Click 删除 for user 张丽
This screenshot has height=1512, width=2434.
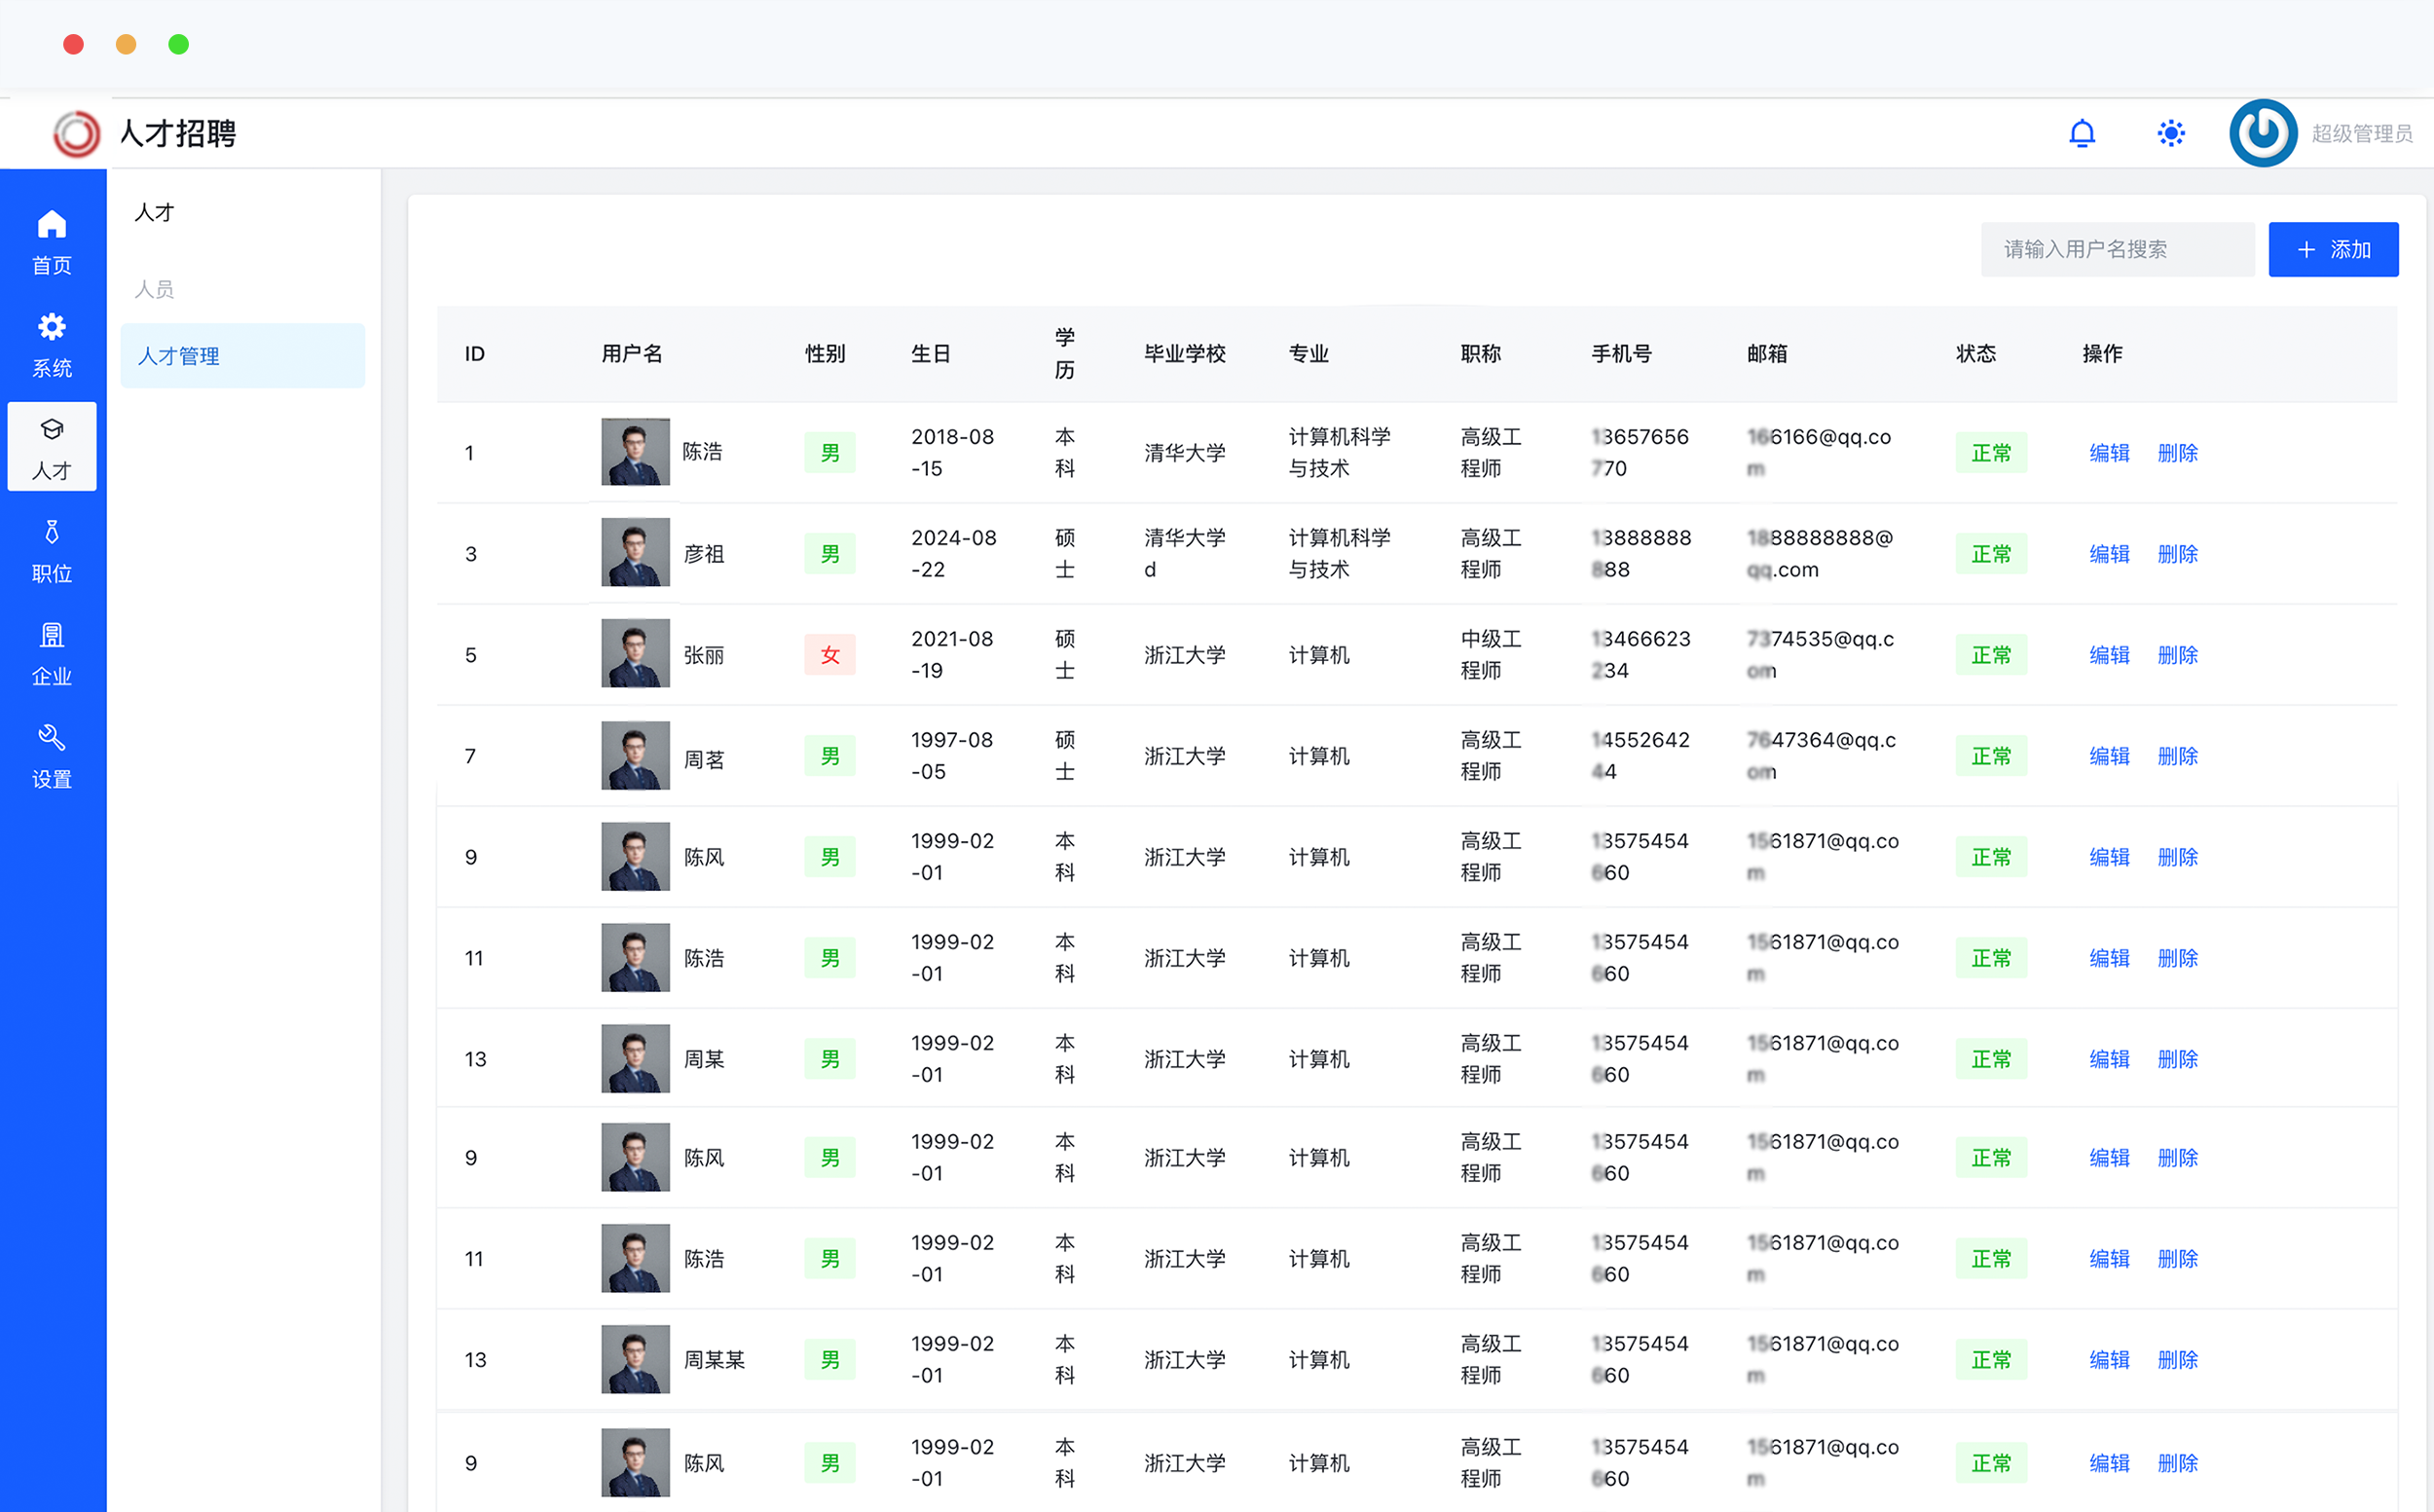tap(2177, 655)
